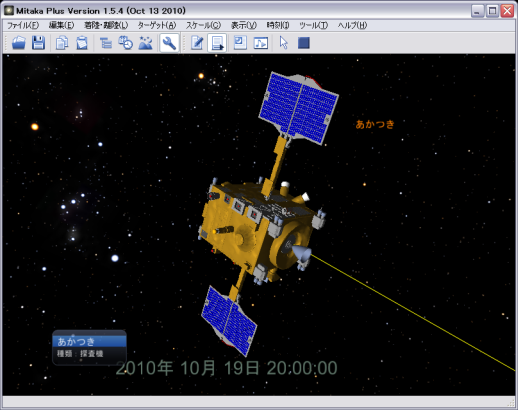The image size is (518, 410).
Task: Click the notepad with pencil icon
Action: point(197,43)
